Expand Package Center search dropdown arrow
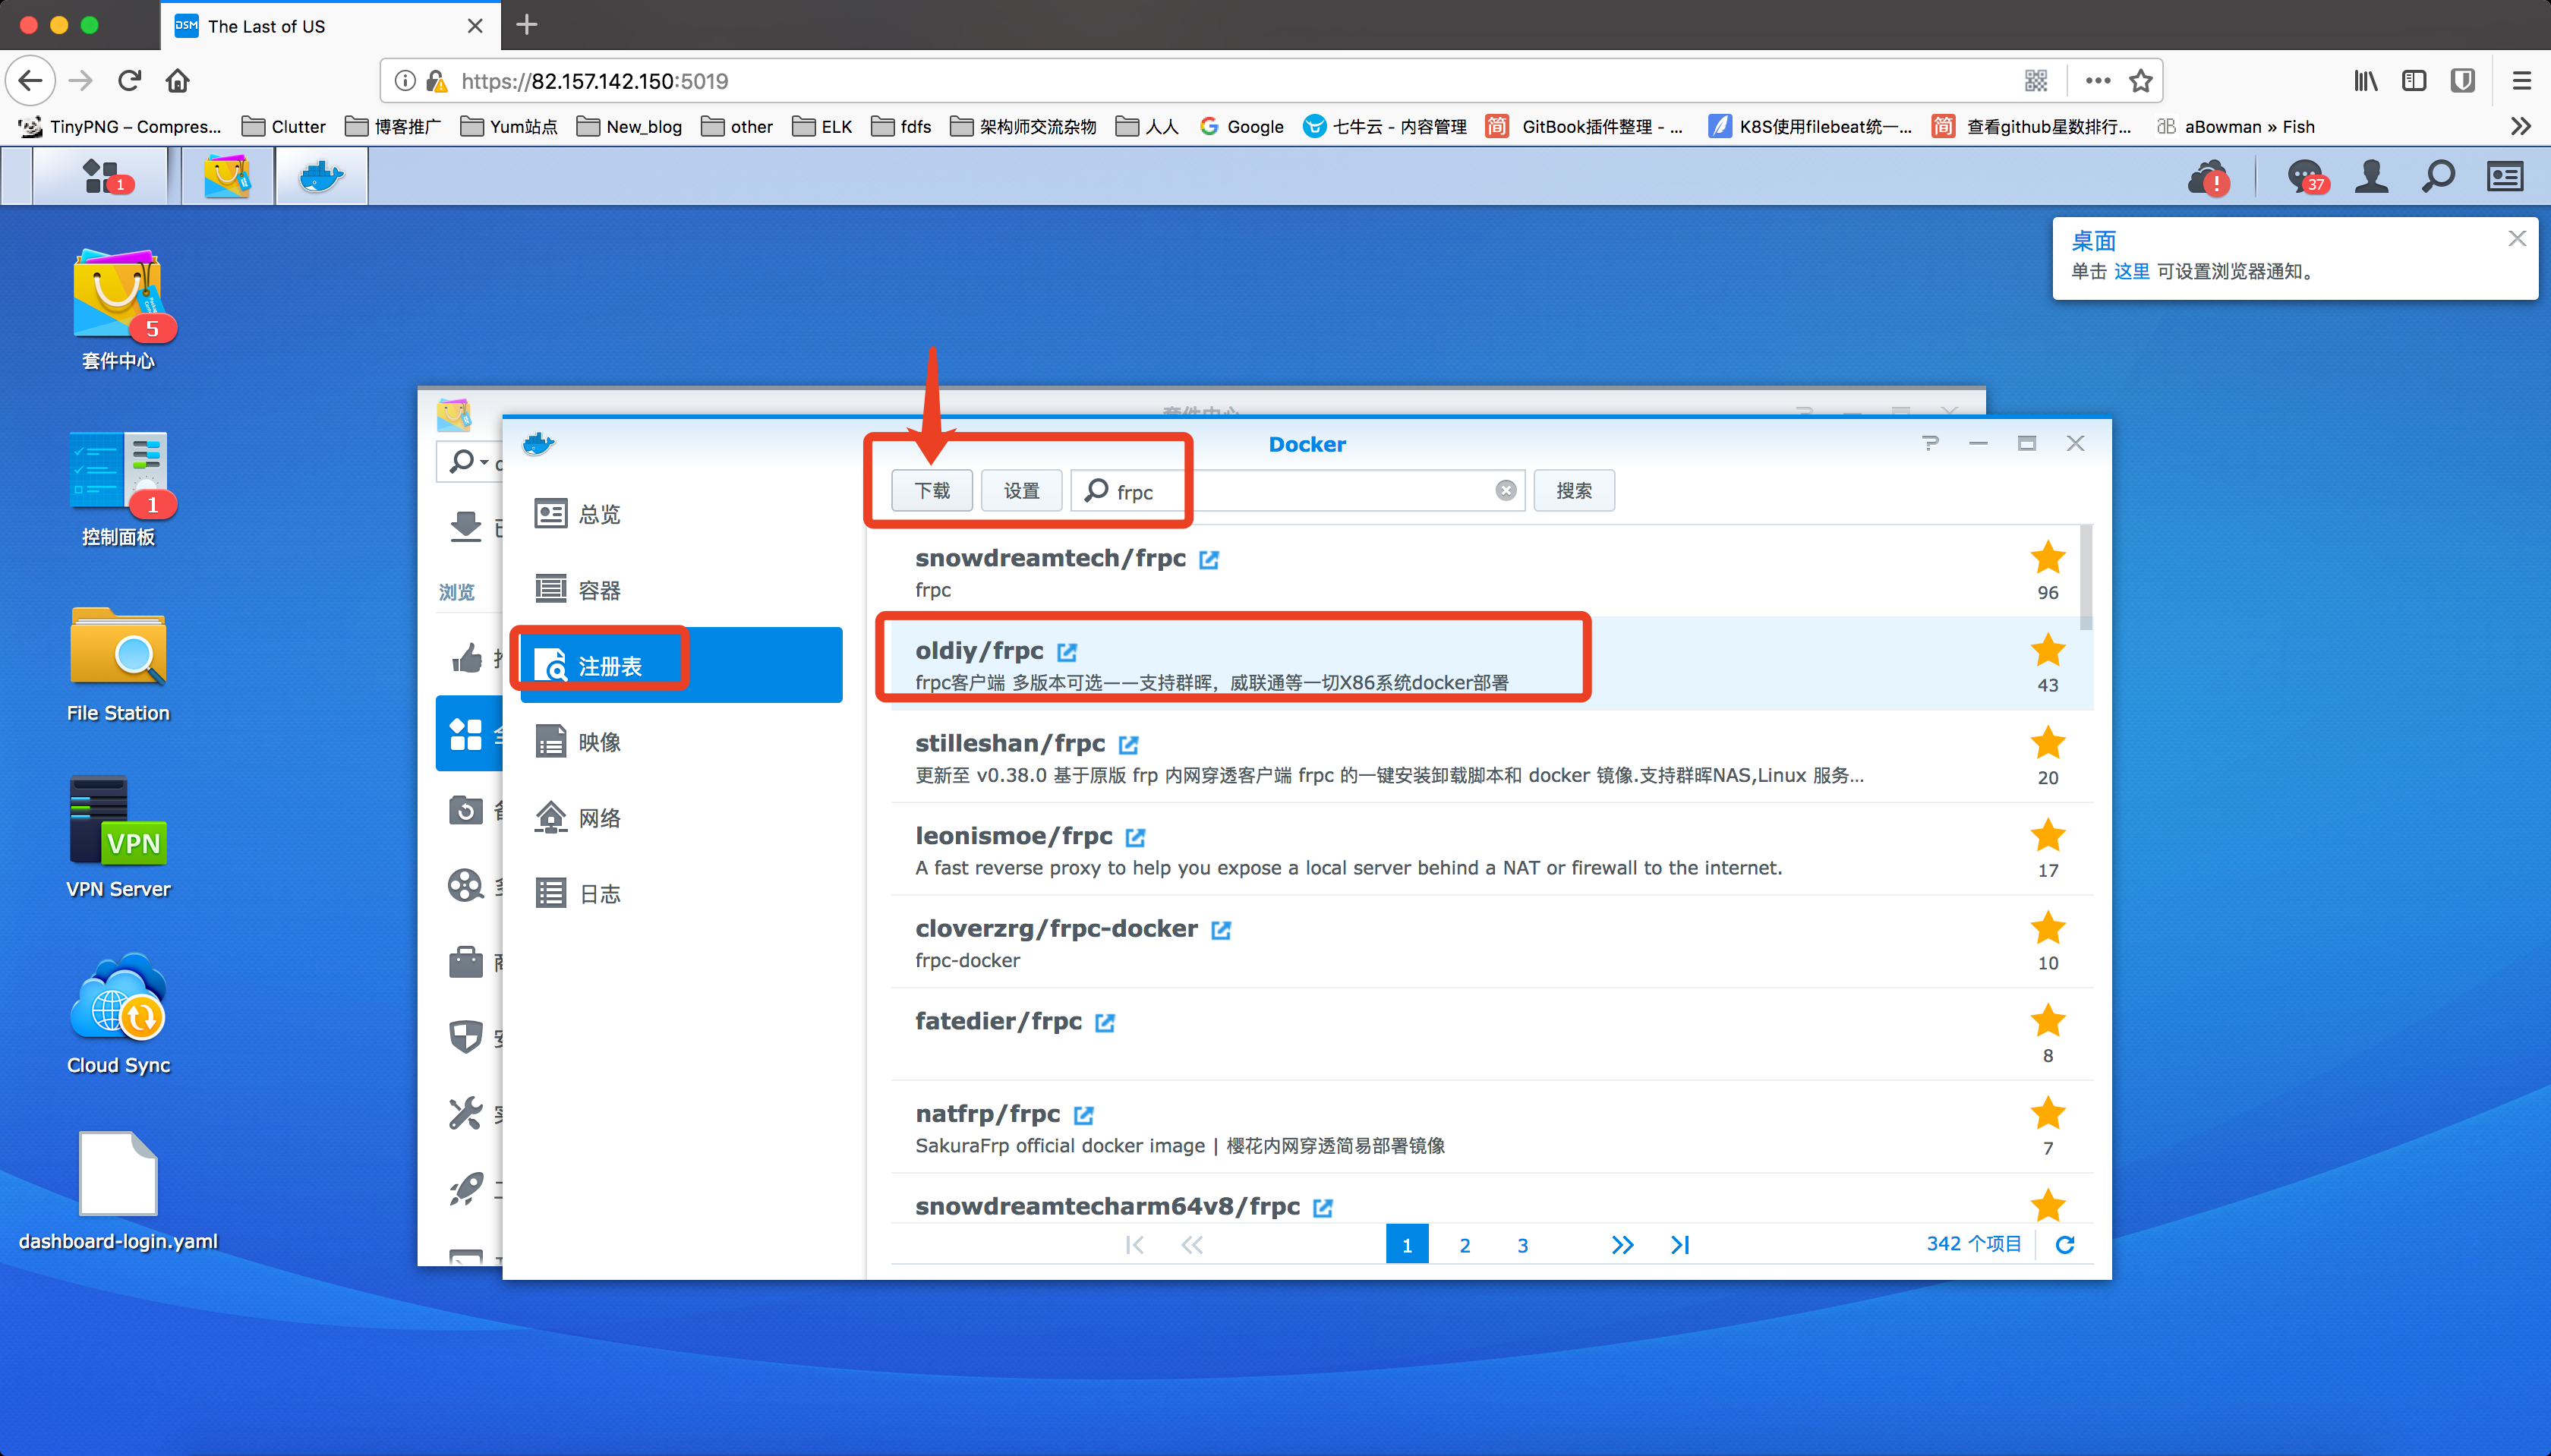 click(x=484, y=462)
